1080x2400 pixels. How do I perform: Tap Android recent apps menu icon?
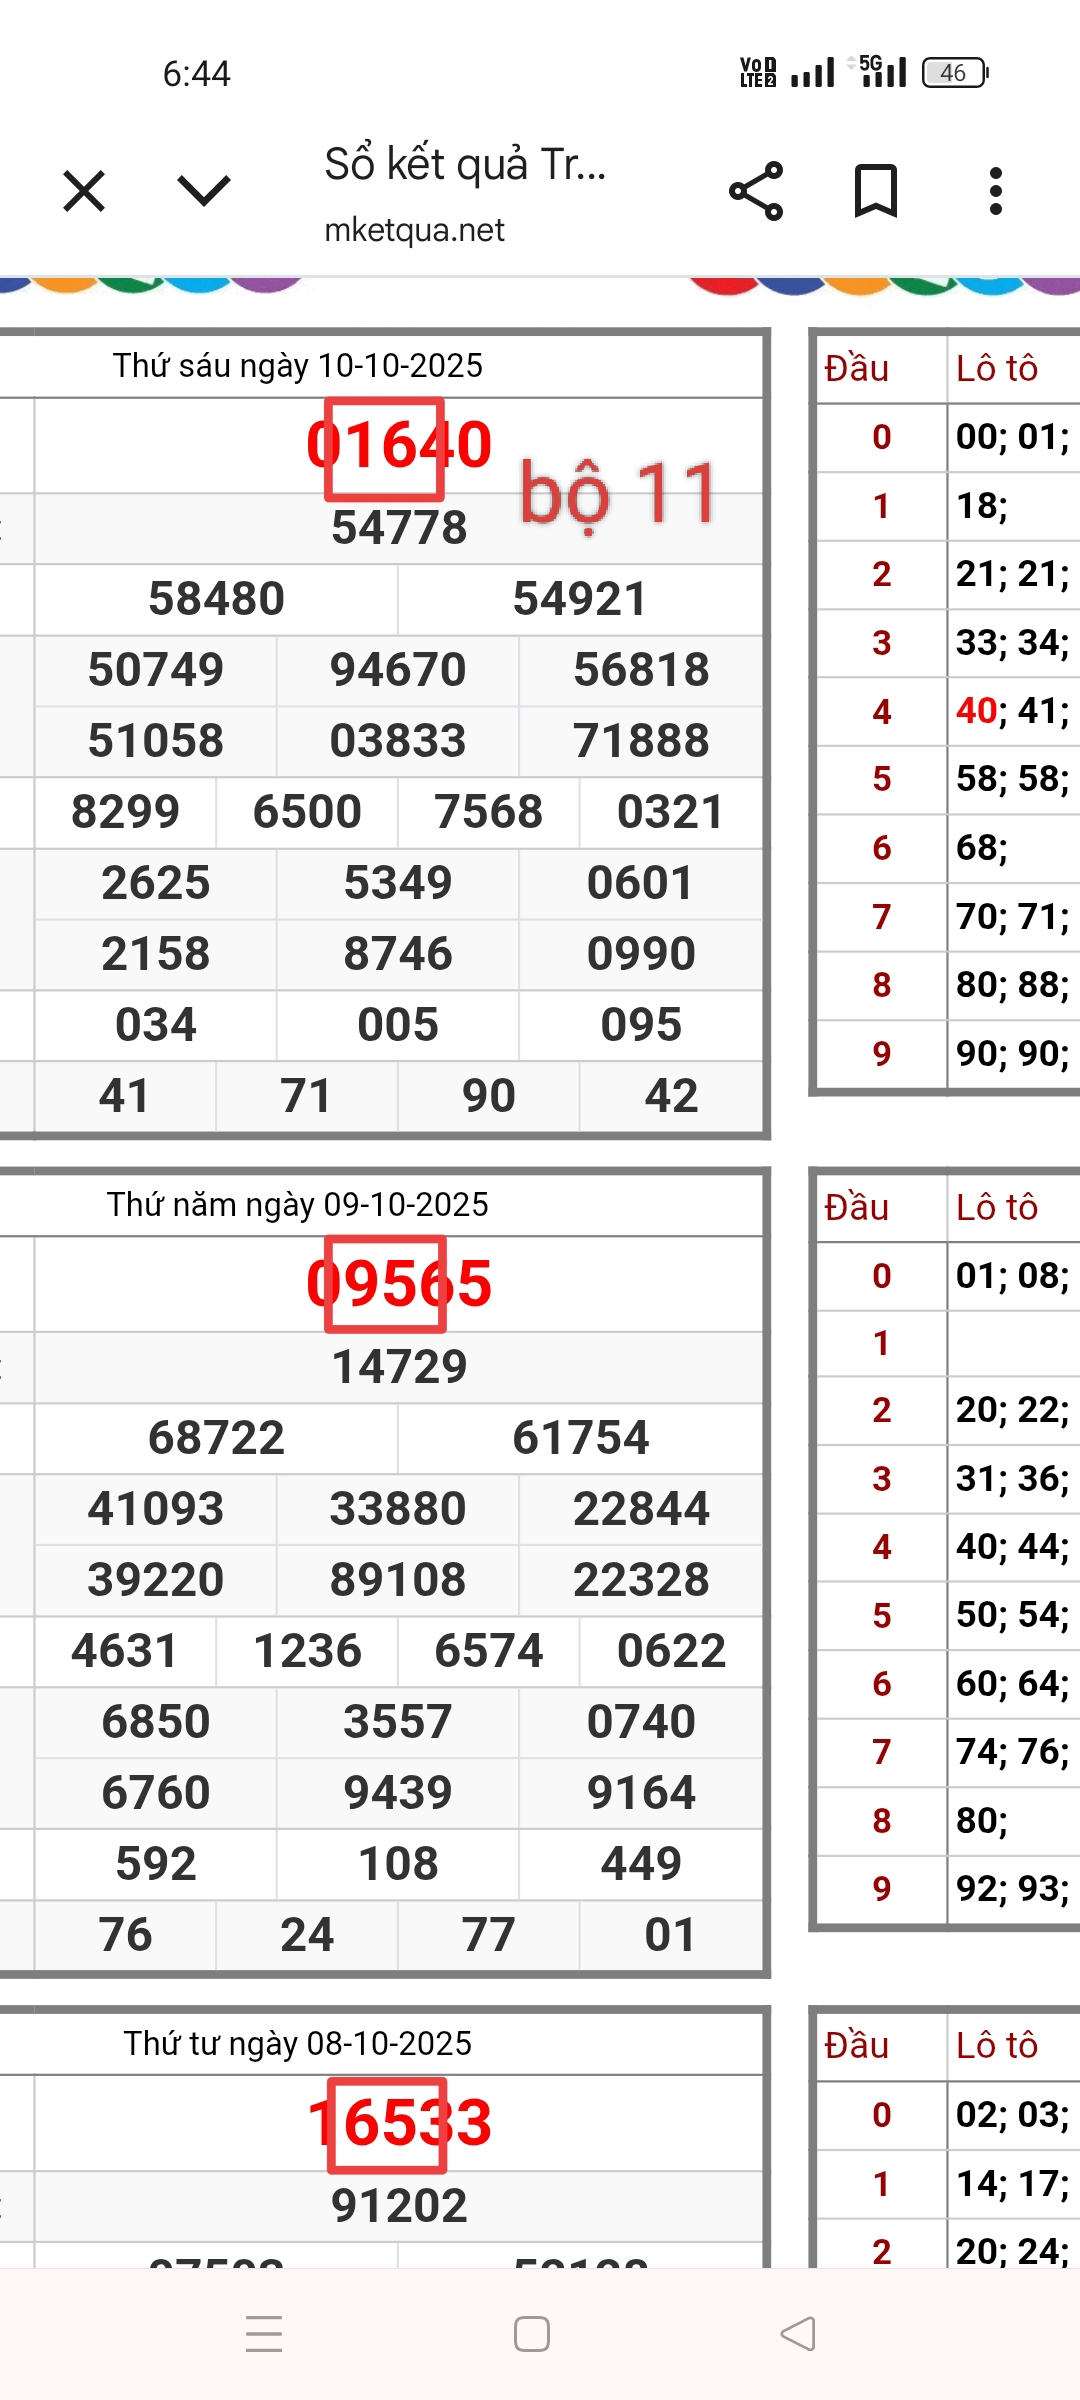click(264, 2333)
